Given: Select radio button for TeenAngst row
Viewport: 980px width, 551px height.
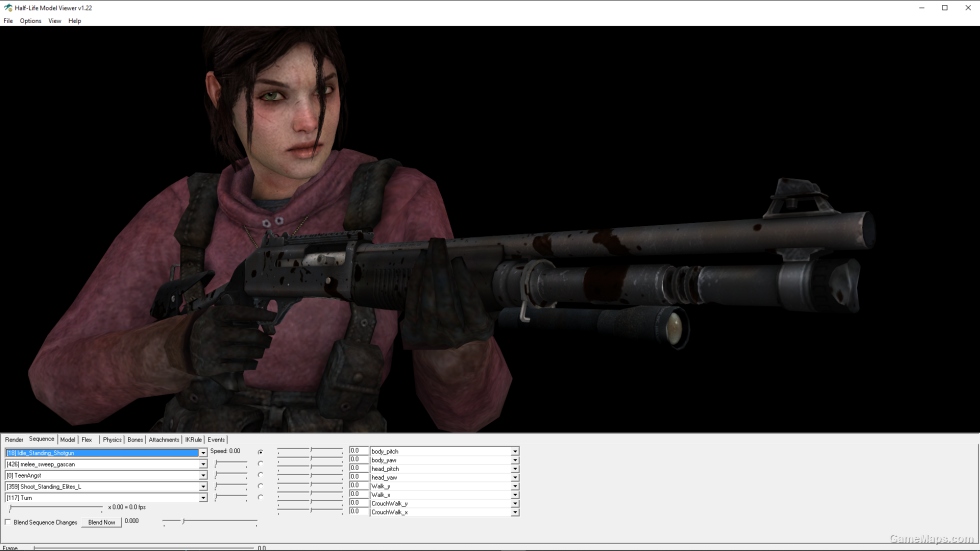Looking at the screenshot, I should point(261,475).
